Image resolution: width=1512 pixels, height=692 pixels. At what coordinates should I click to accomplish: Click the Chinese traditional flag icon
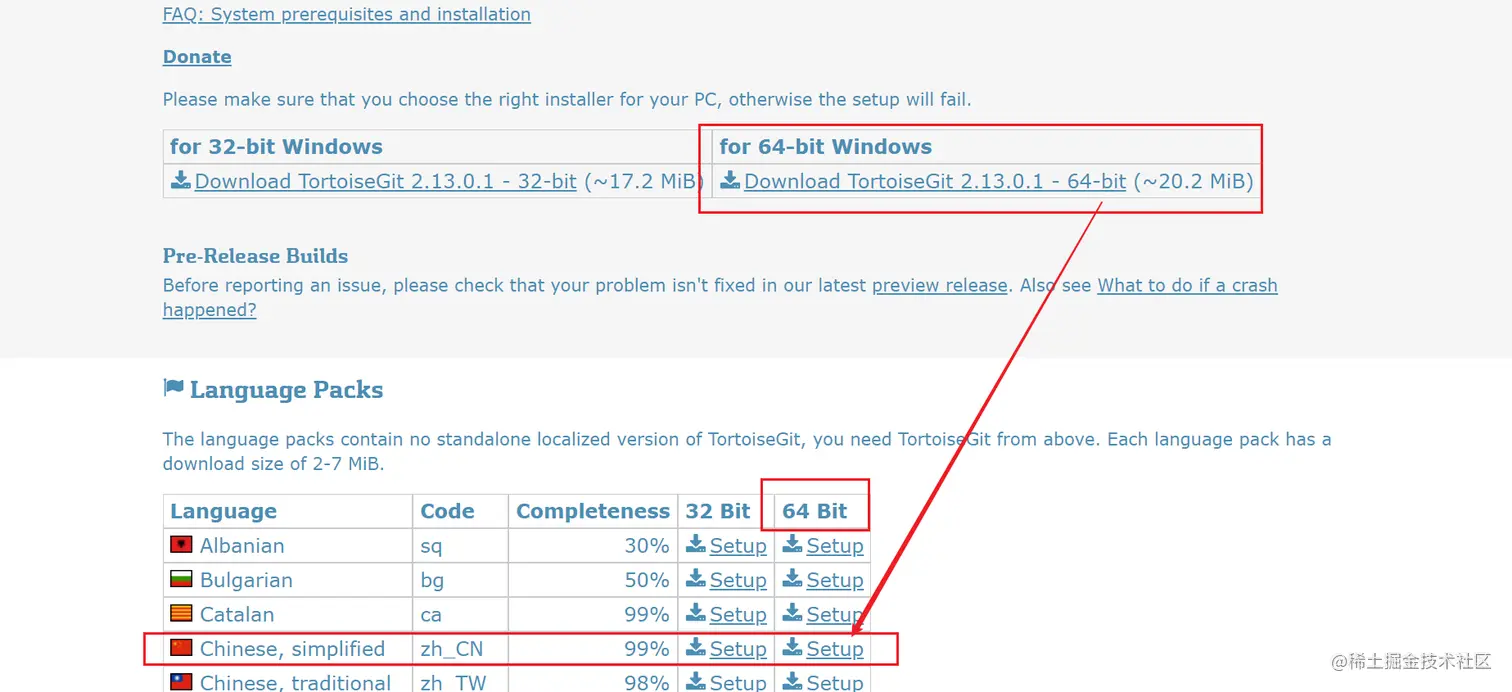181,682
